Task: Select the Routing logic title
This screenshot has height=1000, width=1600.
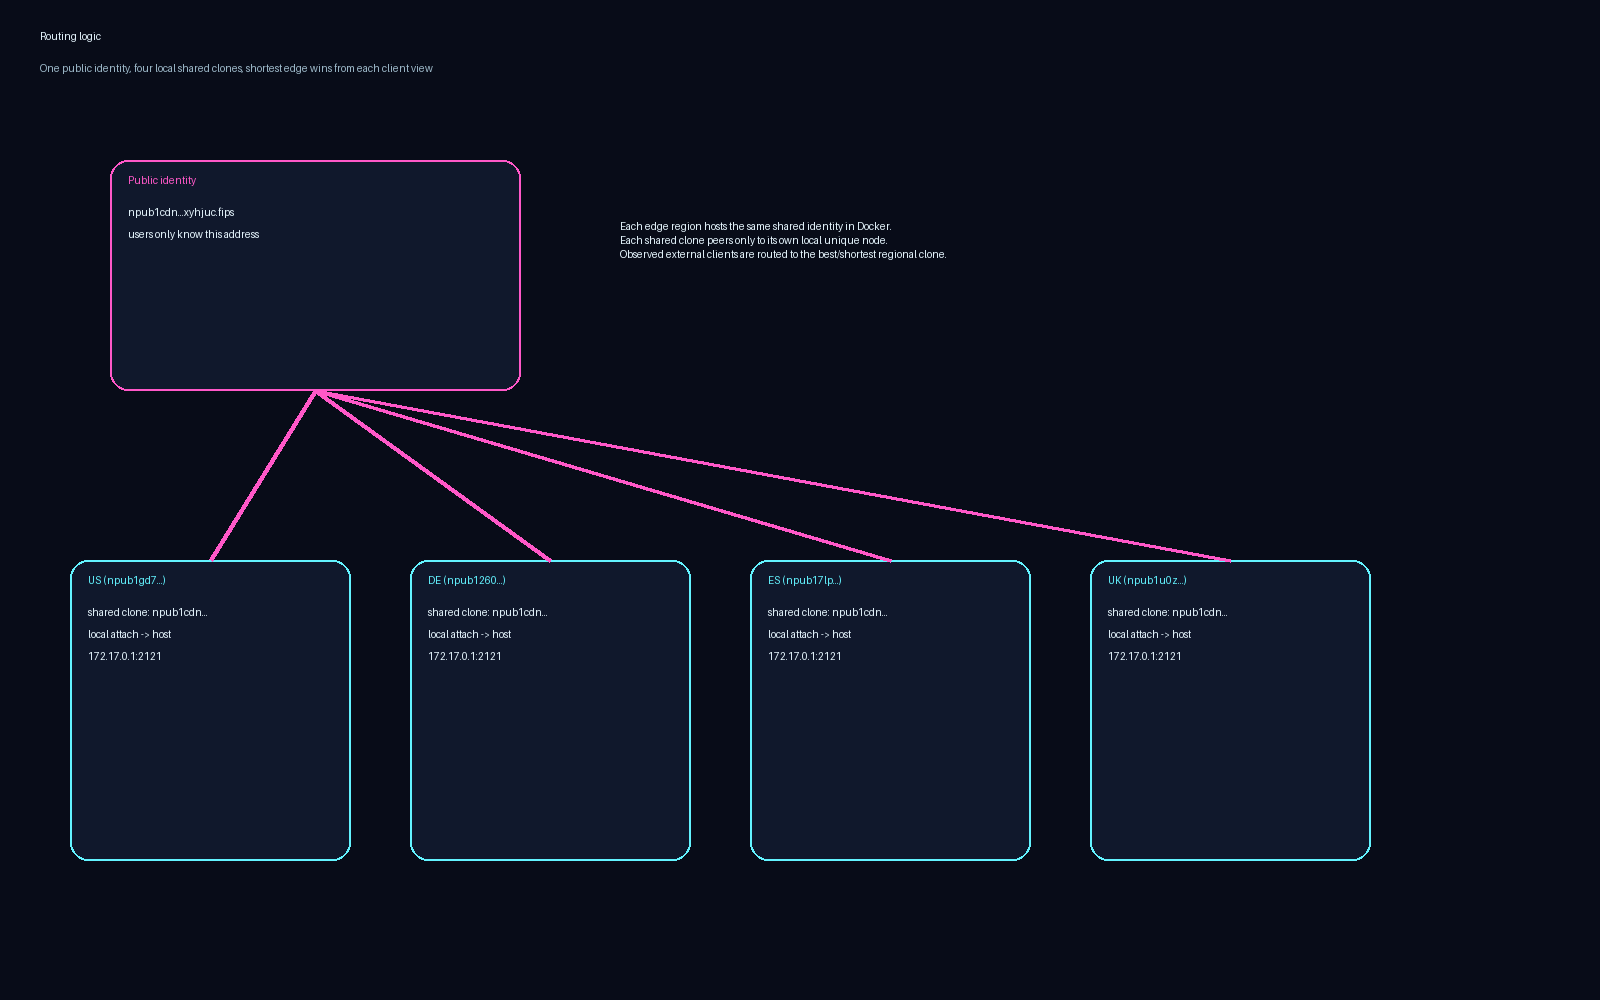Action: click(x=70, y=36)
